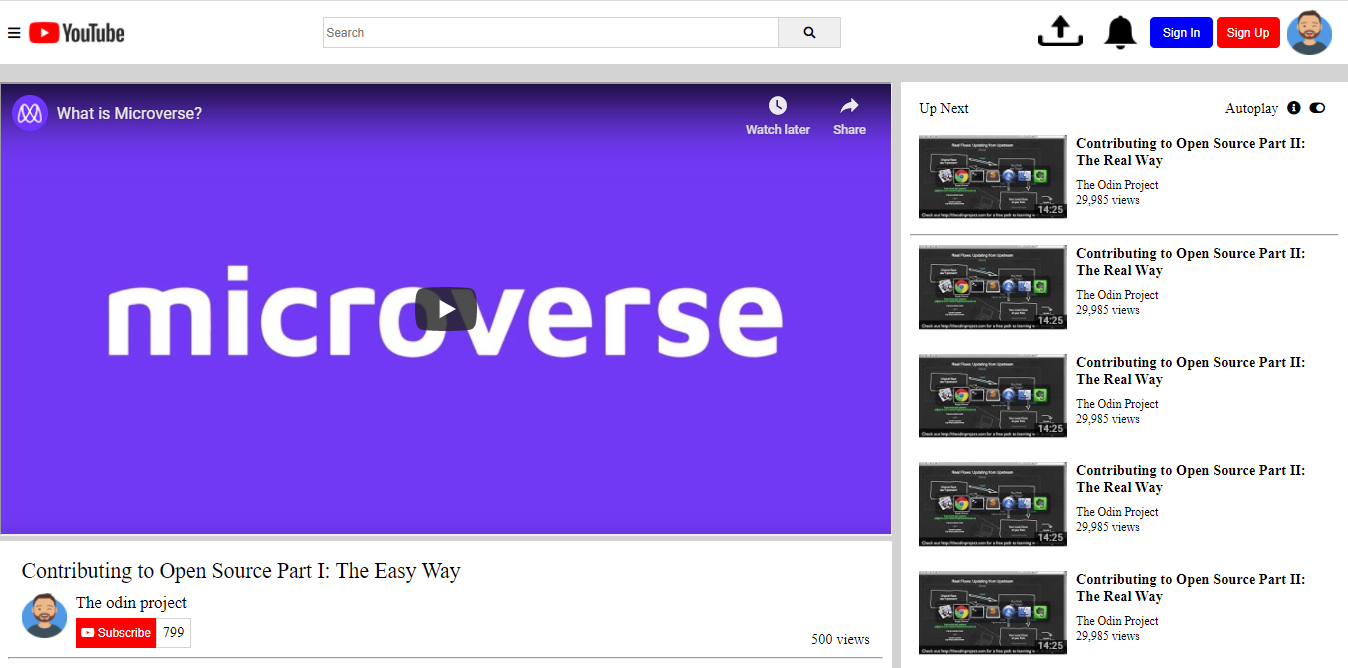Open the hamburger menu icon
Viewport: 1348px width, 668px height.
pyautogui.click(x=14, y=33)
